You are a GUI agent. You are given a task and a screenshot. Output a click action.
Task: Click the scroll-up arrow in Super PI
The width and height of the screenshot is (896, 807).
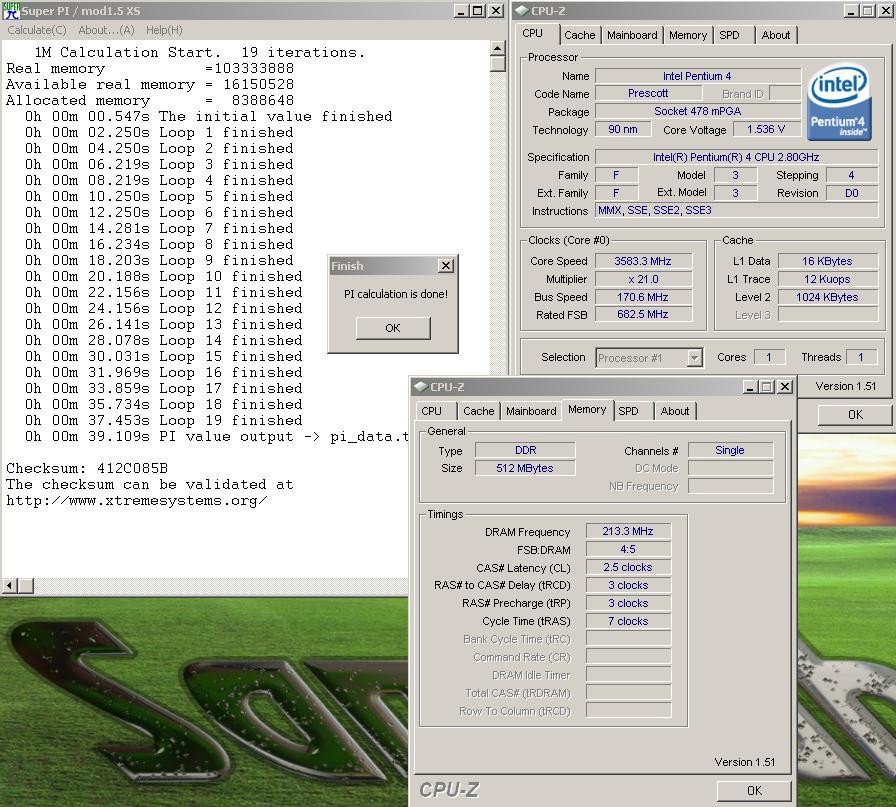pyautogui.click(x=498, y=48)
